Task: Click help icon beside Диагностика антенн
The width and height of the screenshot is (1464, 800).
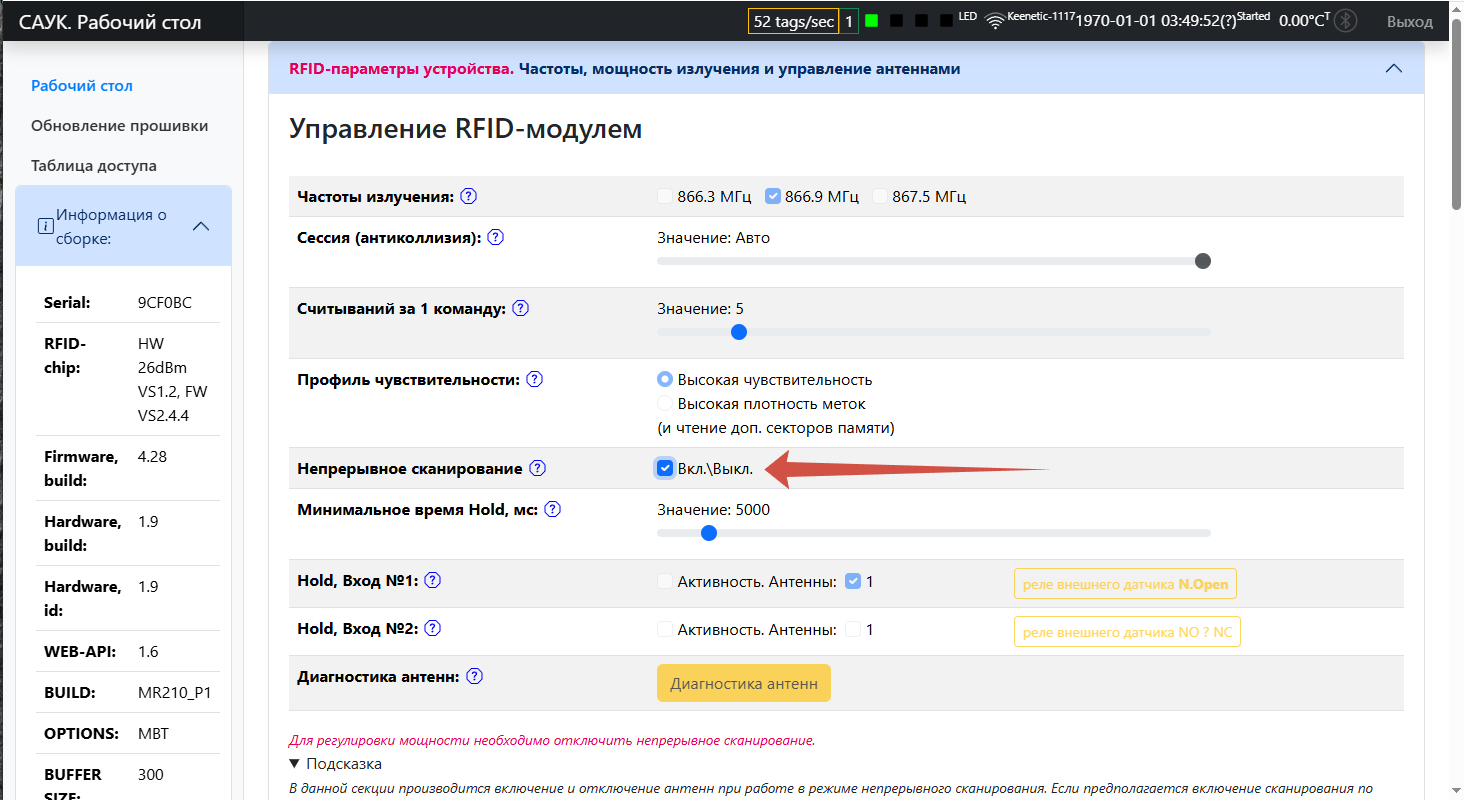Action: pyautogui.click(x=475, y=675)
